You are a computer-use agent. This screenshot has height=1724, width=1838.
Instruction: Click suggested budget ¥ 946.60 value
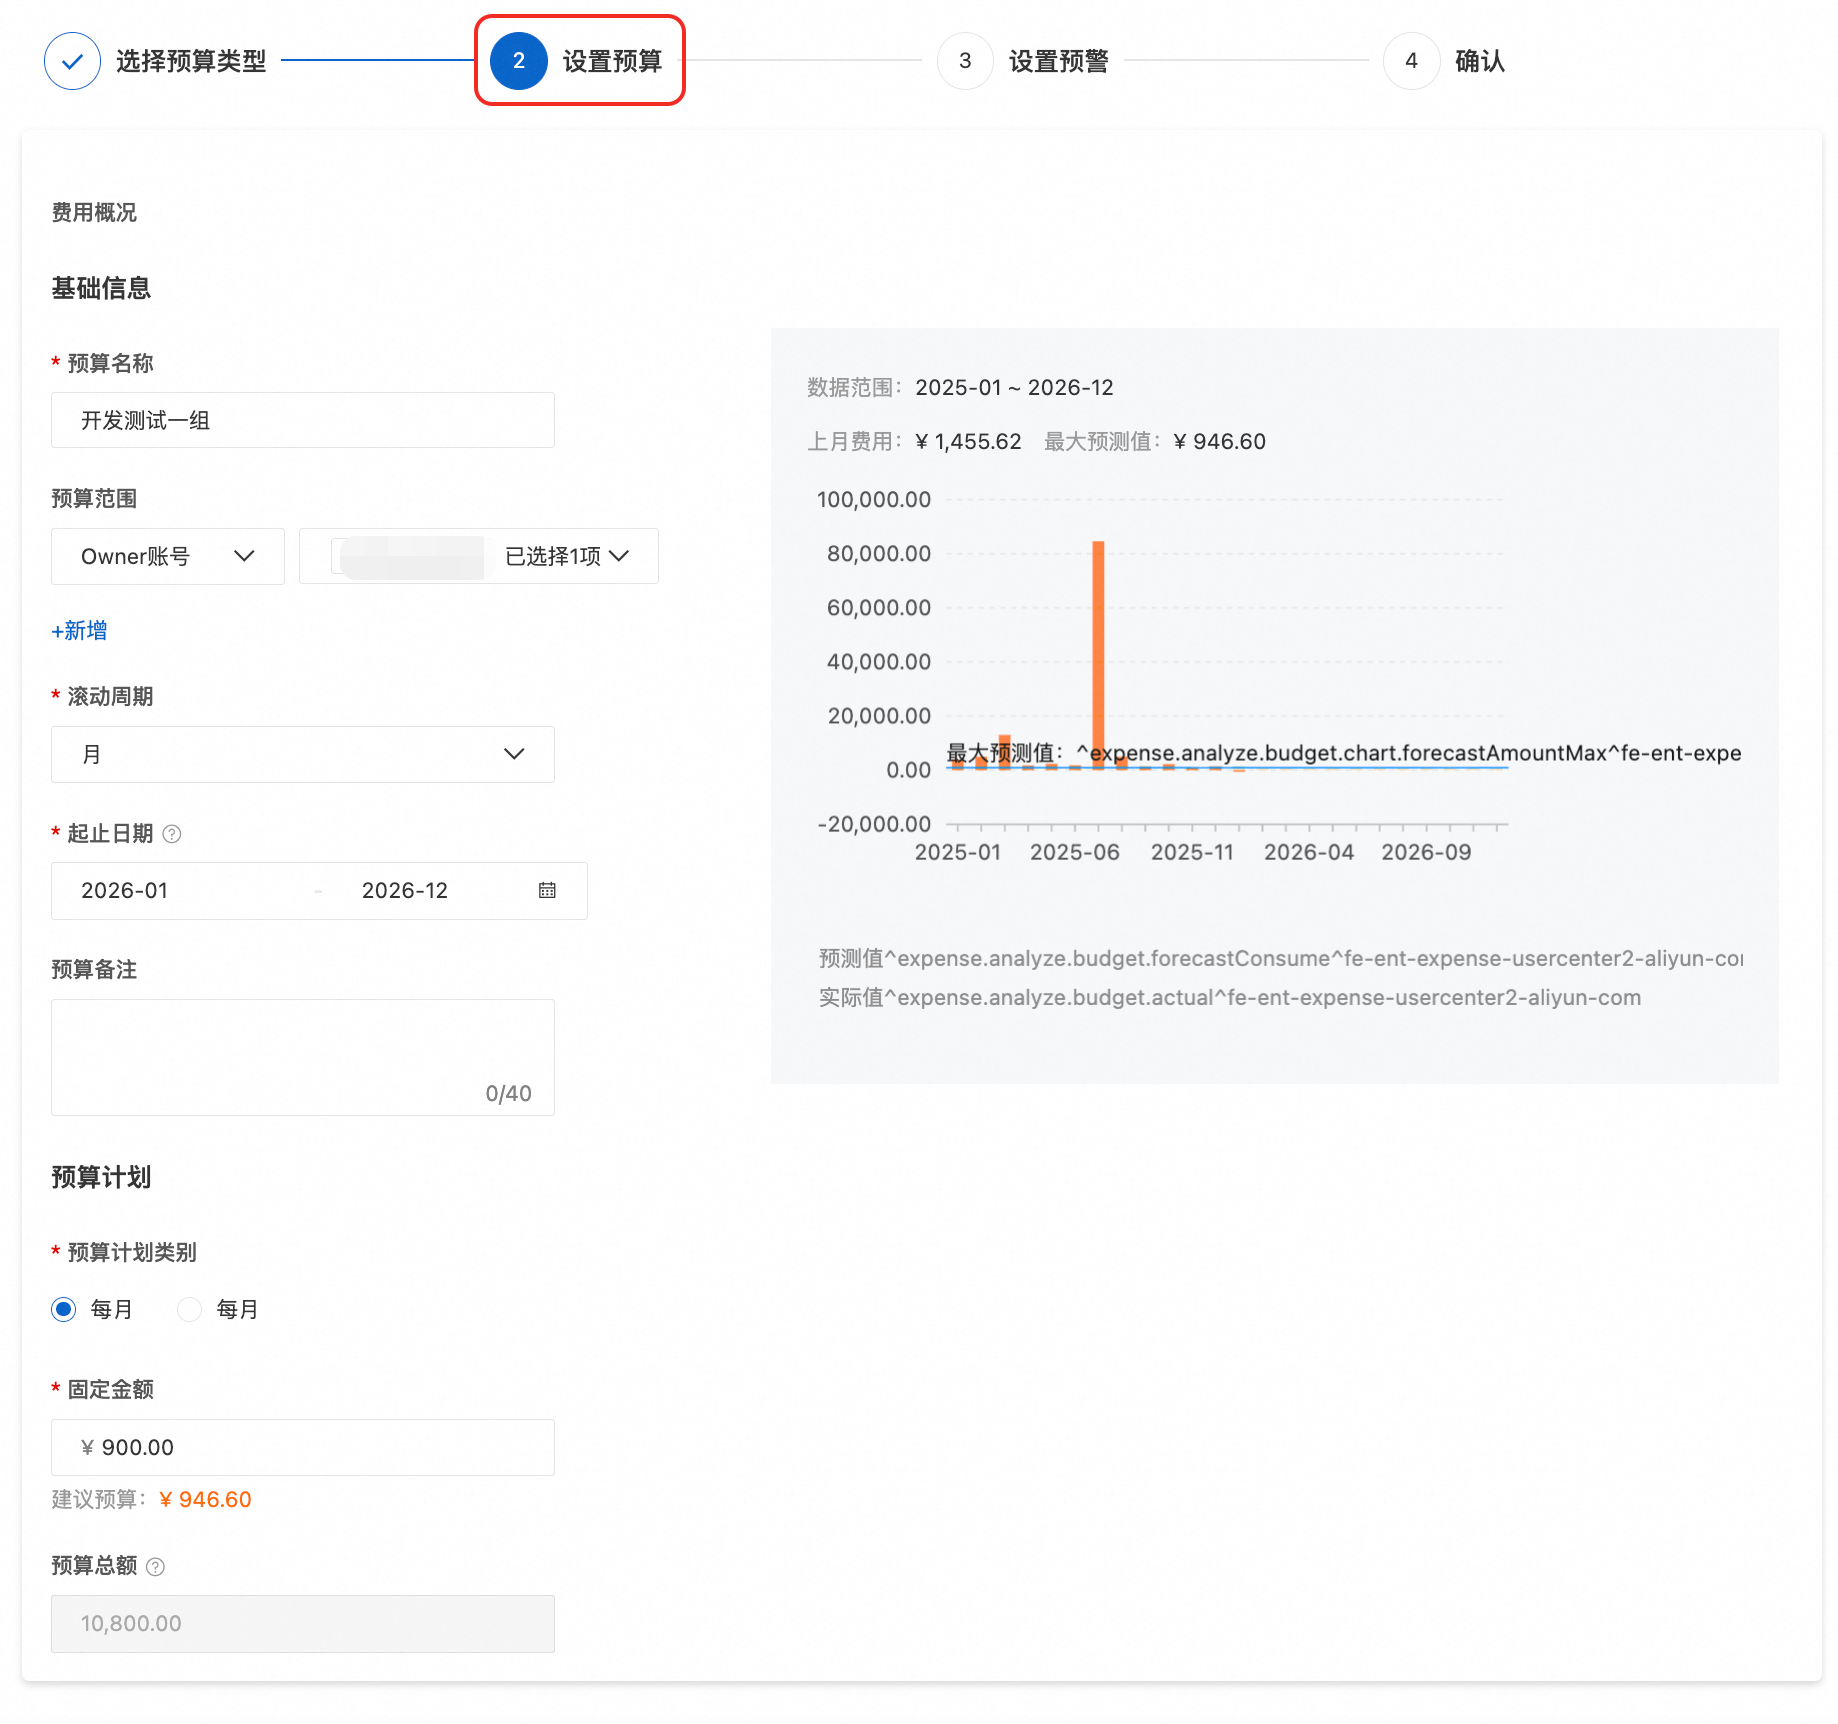(x=206, y=1499)
